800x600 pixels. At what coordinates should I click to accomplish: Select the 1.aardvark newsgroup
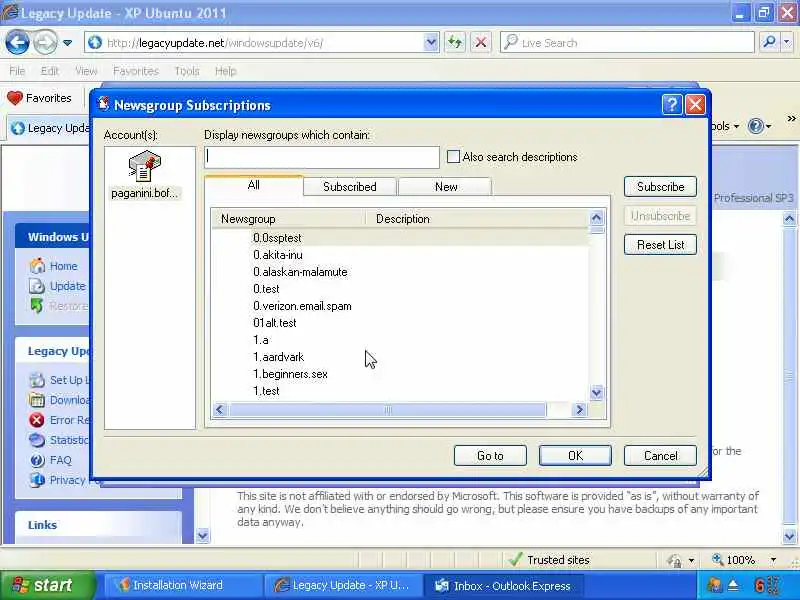(279, 357)
